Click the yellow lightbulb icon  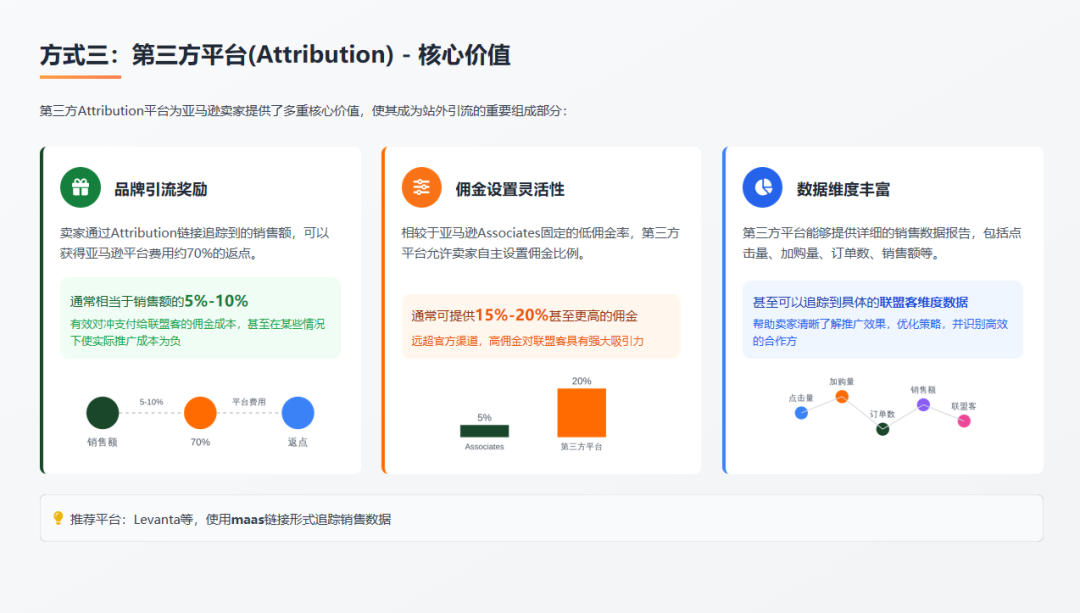pos(58,518)
